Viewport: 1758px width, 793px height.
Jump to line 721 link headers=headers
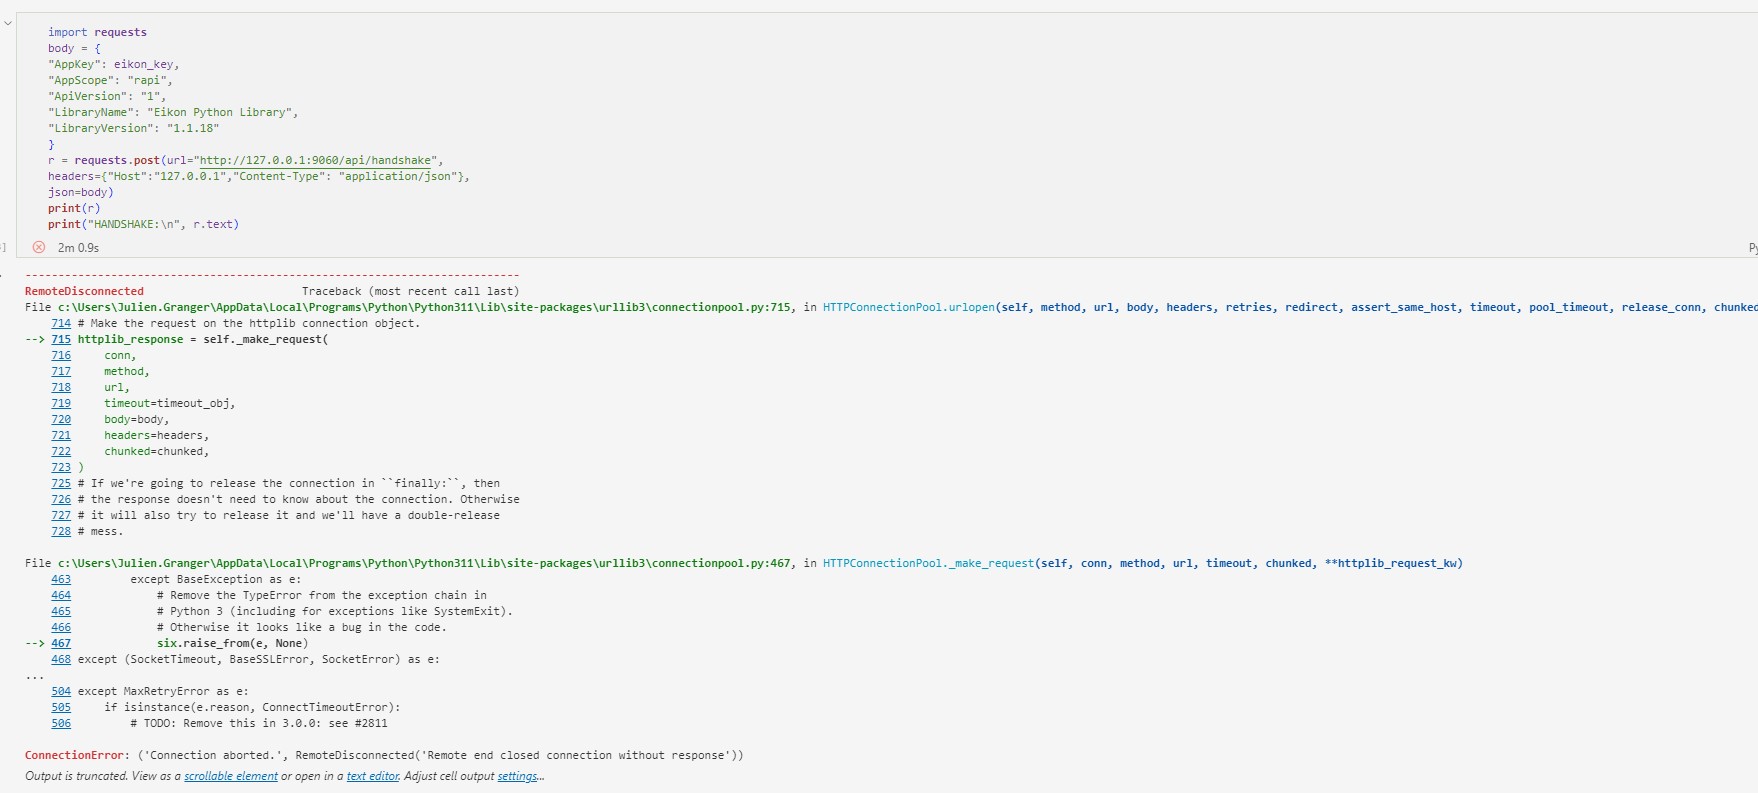61,435
